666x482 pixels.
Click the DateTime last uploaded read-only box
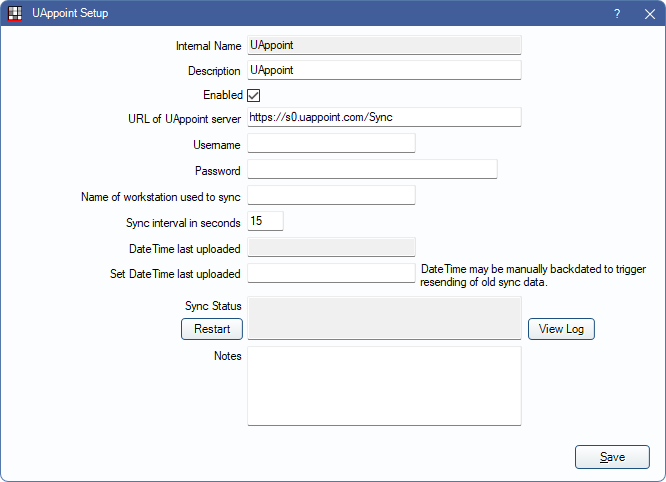[x=331, y=247]
